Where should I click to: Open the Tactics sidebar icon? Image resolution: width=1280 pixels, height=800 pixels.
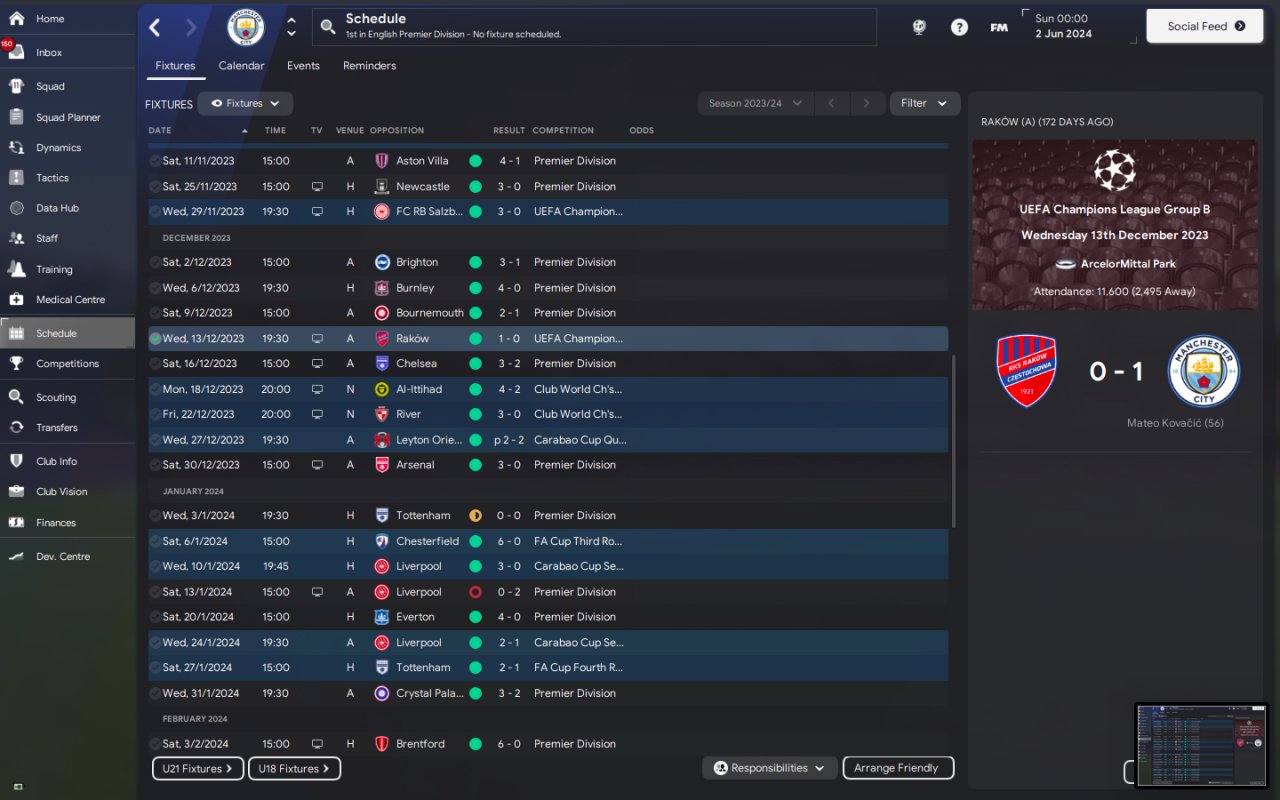16,178
